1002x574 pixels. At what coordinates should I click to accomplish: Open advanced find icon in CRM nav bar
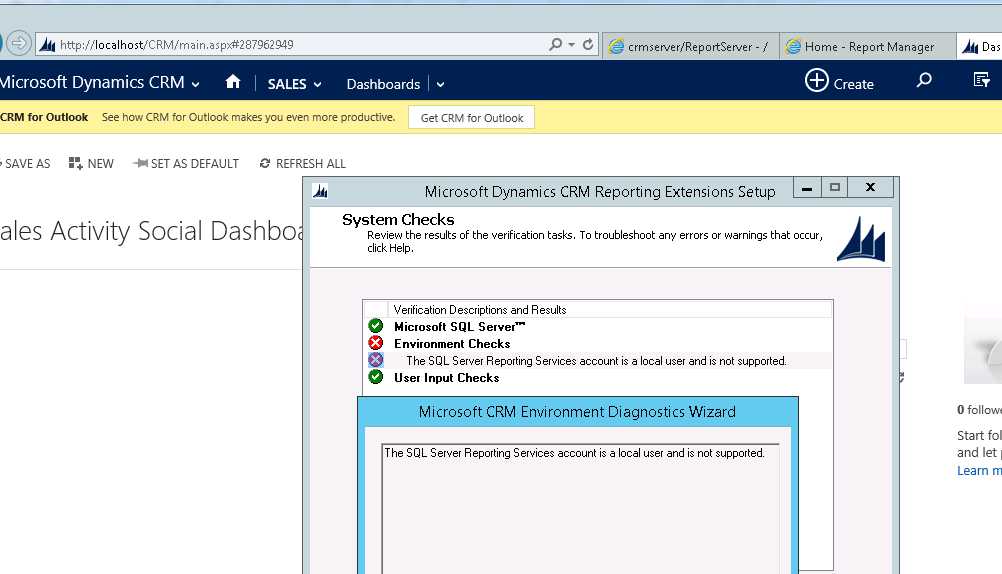(x=982, y=80)
